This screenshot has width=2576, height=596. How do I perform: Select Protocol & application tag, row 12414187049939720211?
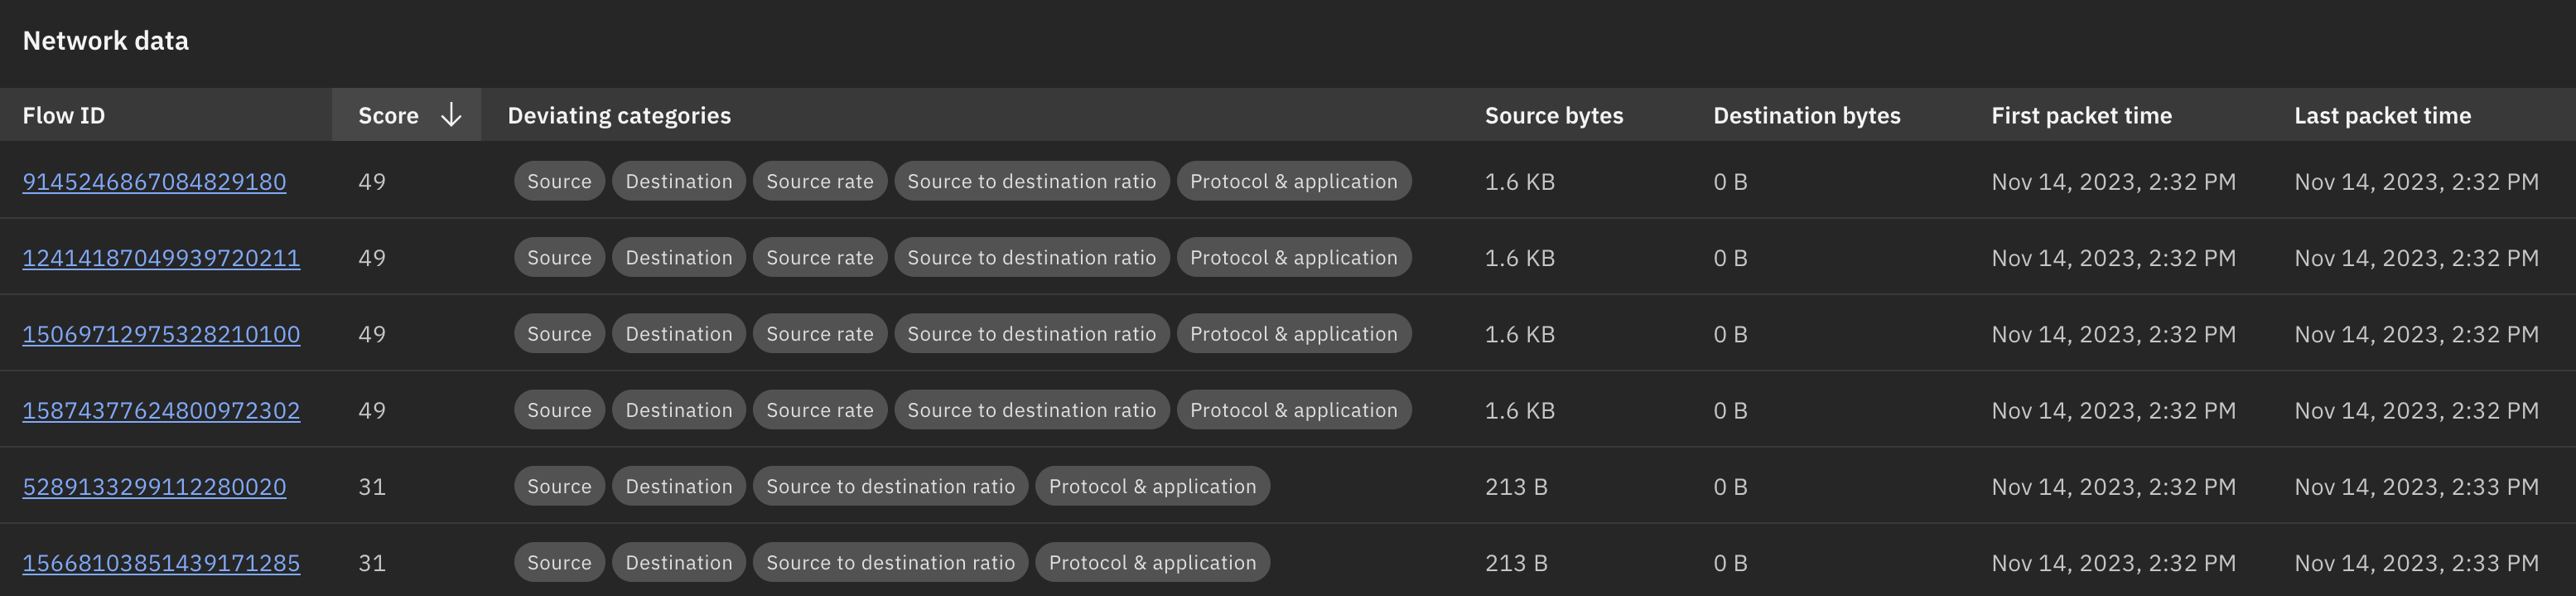tap(1294, 257)
